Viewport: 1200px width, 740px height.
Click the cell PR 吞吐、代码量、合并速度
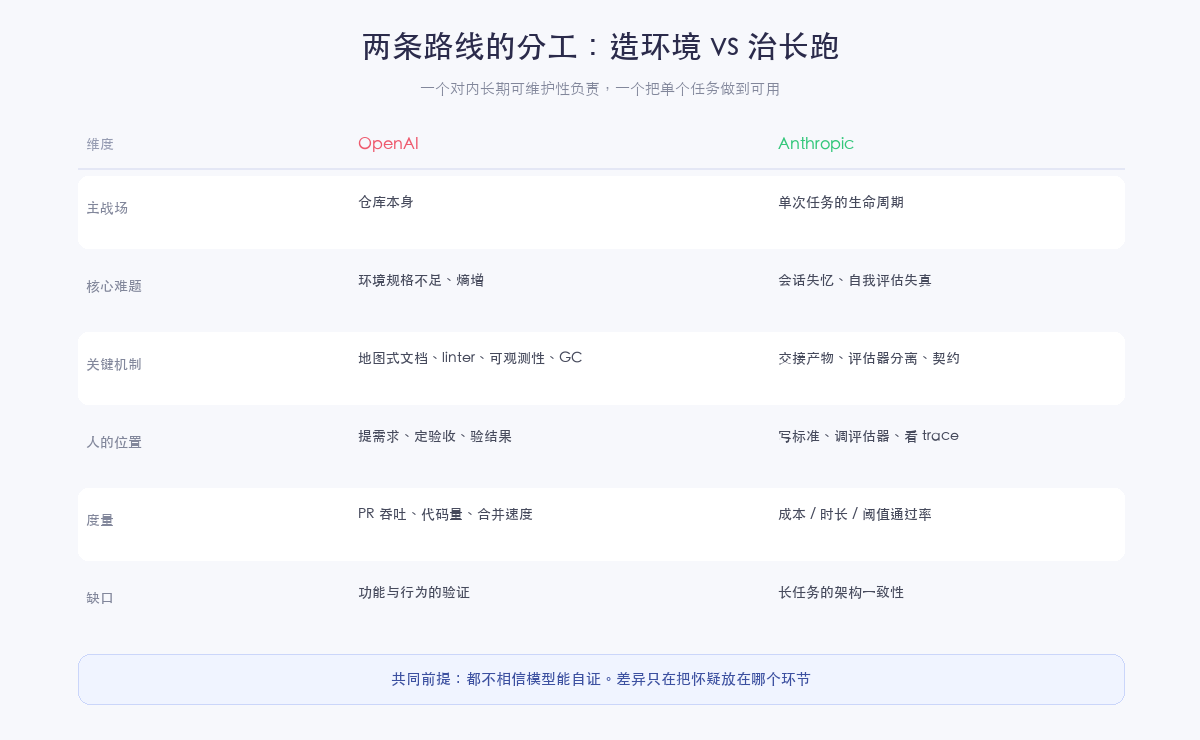[445, 514]
